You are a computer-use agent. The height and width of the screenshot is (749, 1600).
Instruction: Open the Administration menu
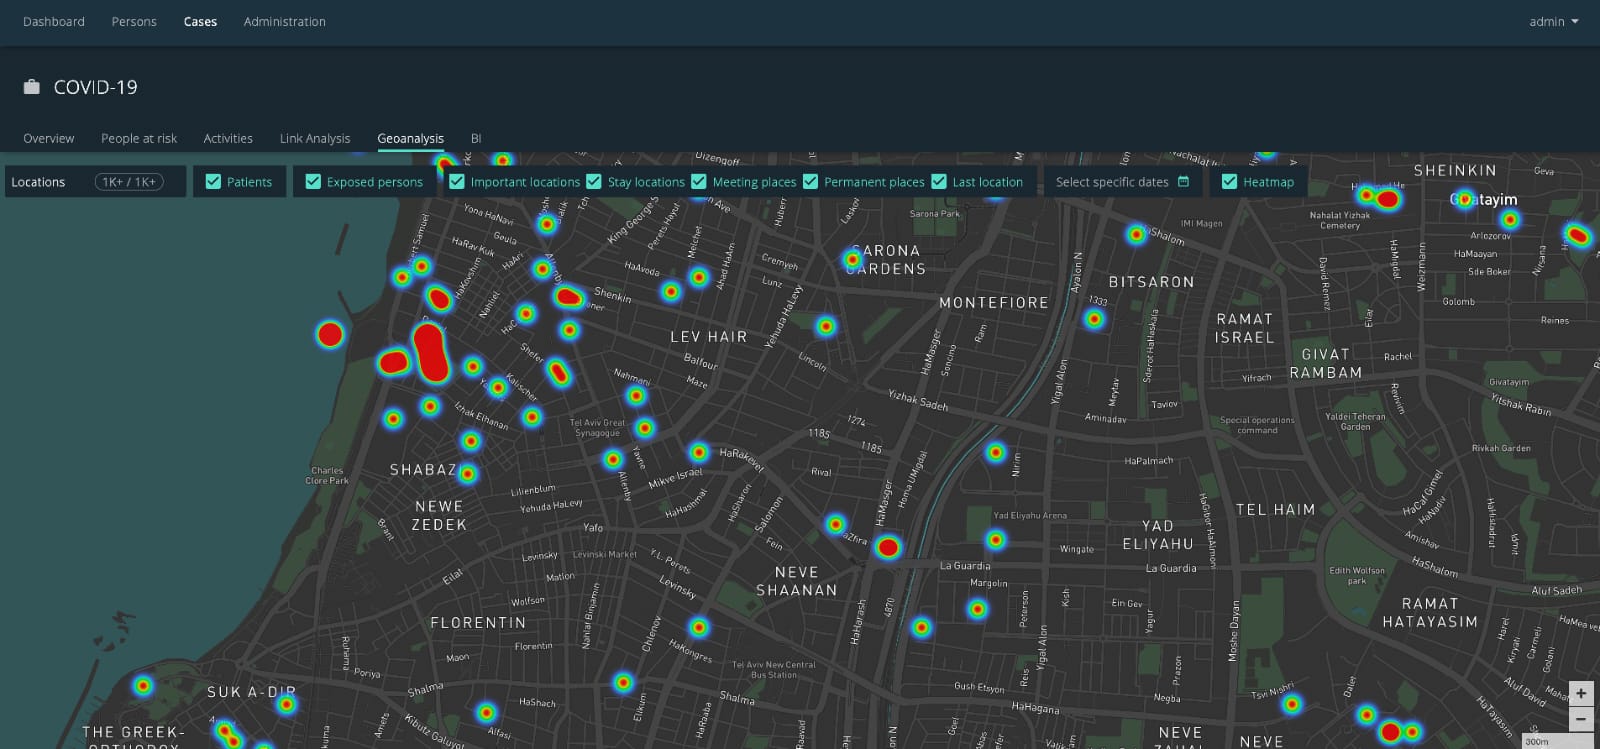(285, 21)
